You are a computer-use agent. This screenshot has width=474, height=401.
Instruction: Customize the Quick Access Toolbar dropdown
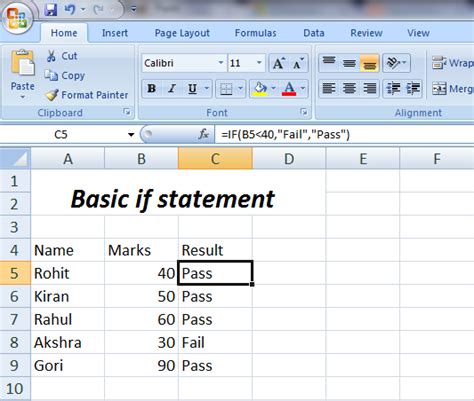click(x=133, y=10)
